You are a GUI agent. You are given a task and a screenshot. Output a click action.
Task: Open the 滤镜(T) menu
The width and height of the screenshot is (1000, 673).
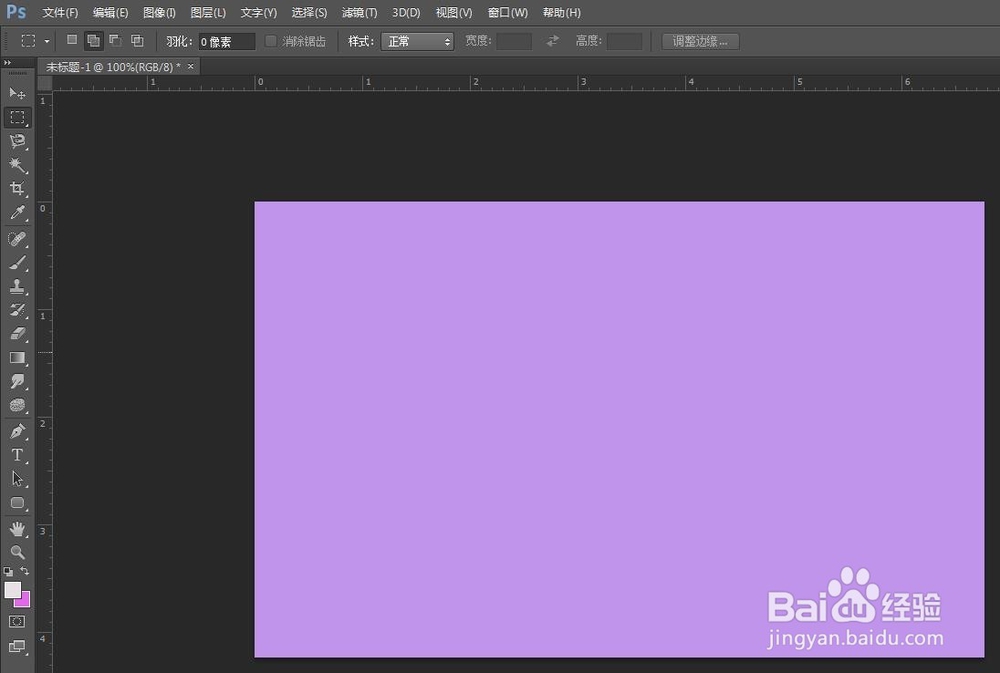click(360, 13)
